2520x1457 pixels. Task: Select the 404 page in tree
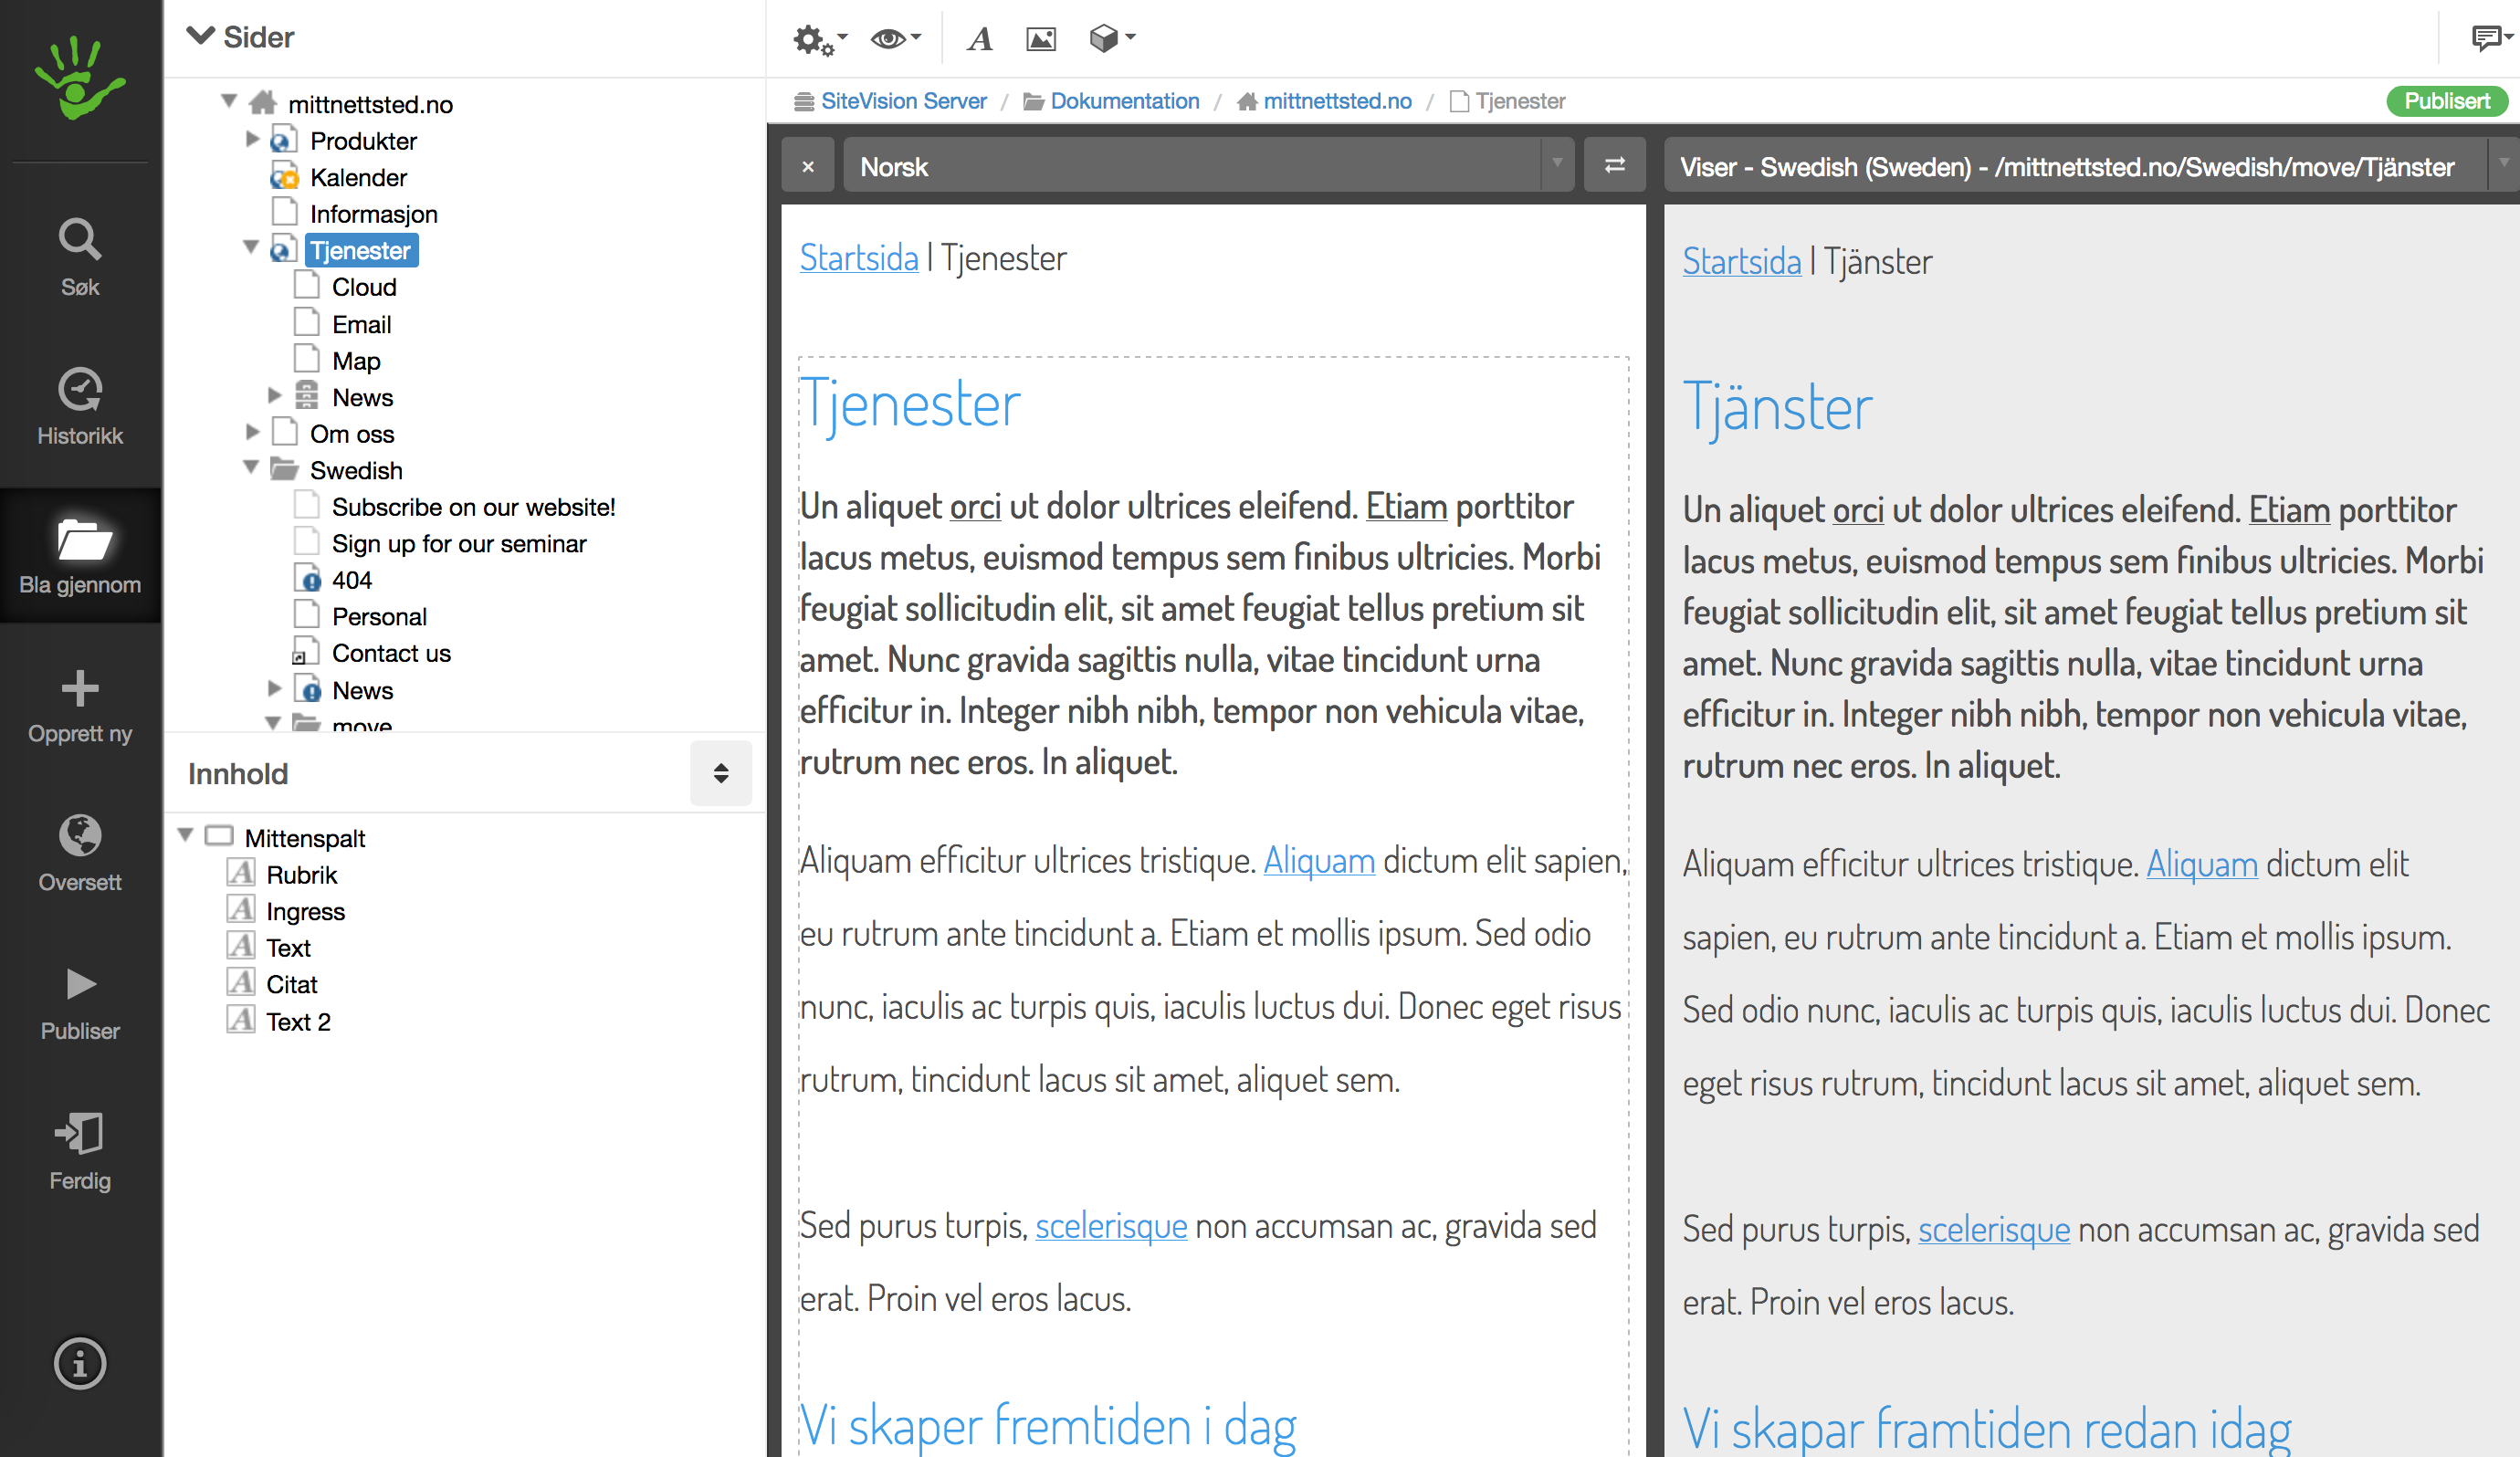point(352,580)
